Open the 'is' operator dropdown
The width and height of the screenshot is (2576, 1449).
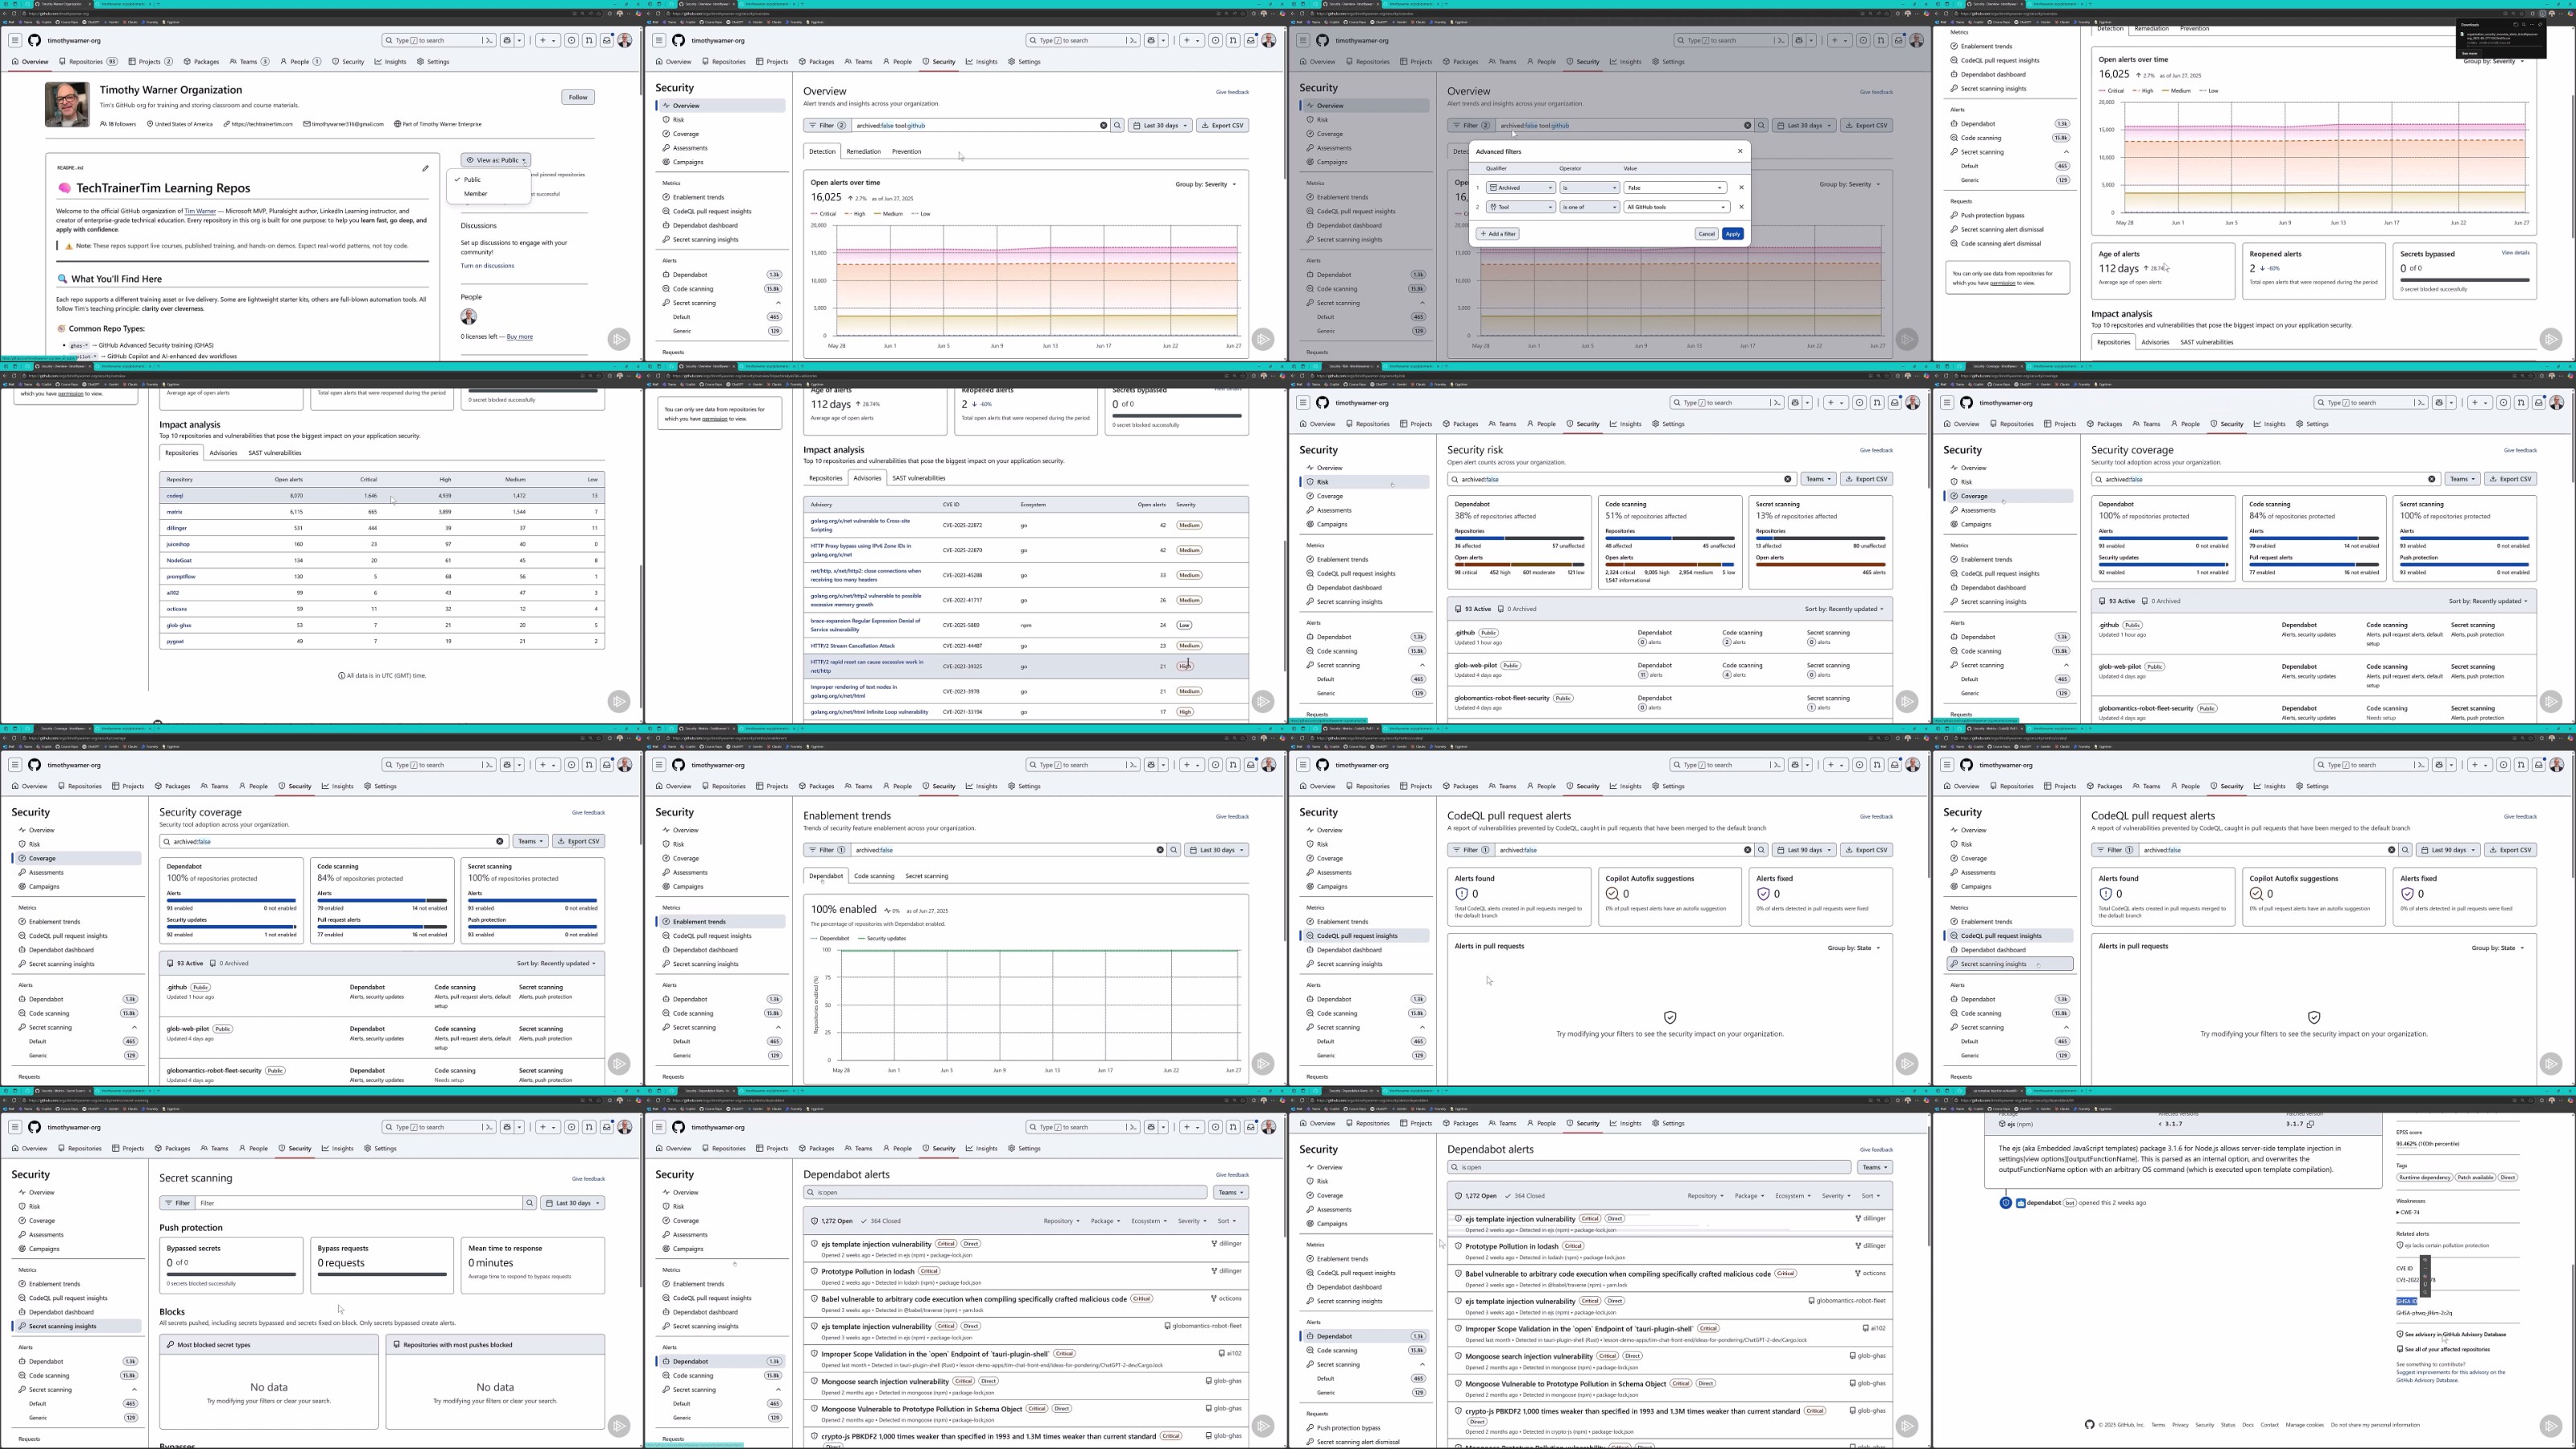tap(1588, 188)
